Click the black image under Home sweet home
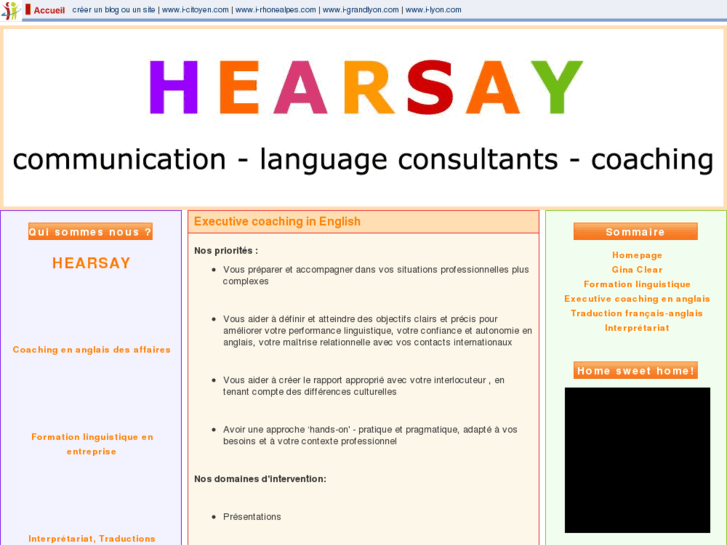The image size is (727, 545). point(637,460)
